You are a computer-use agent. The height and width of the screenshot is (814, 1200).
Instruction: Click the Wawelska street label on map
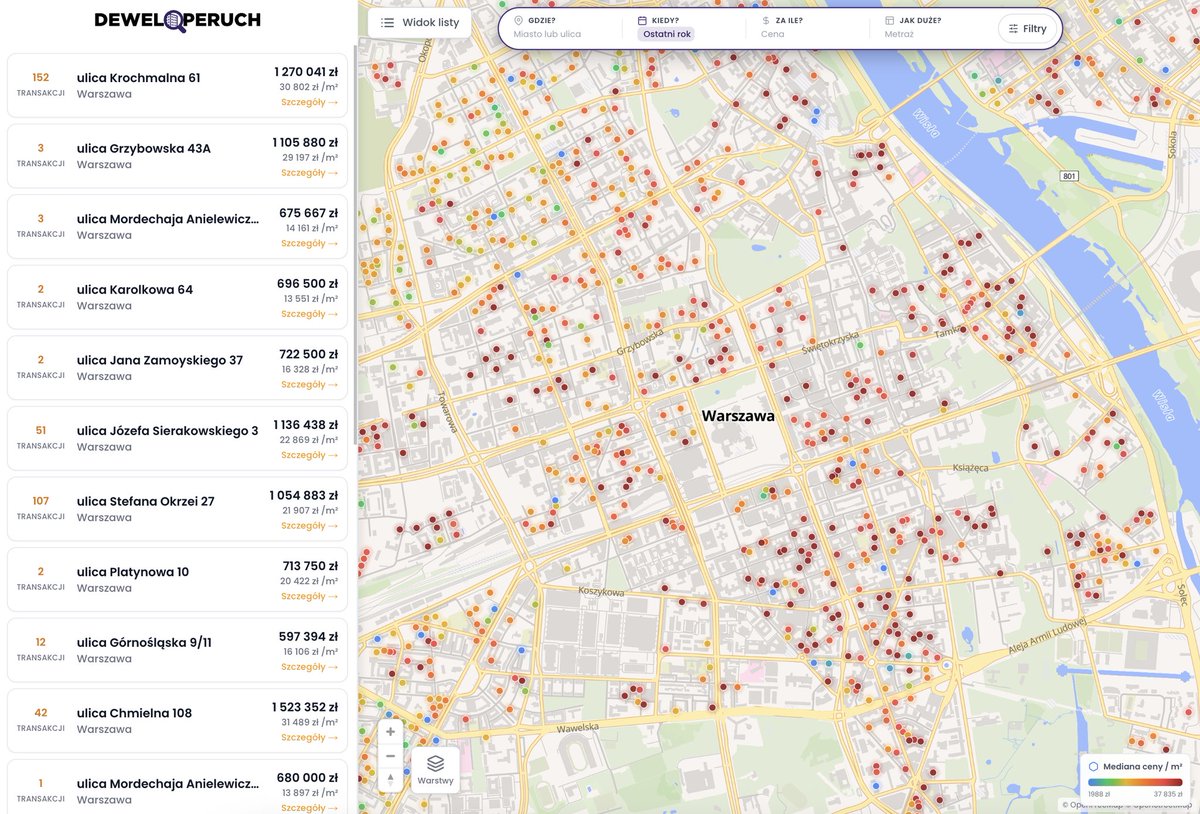tap(577, 728)
